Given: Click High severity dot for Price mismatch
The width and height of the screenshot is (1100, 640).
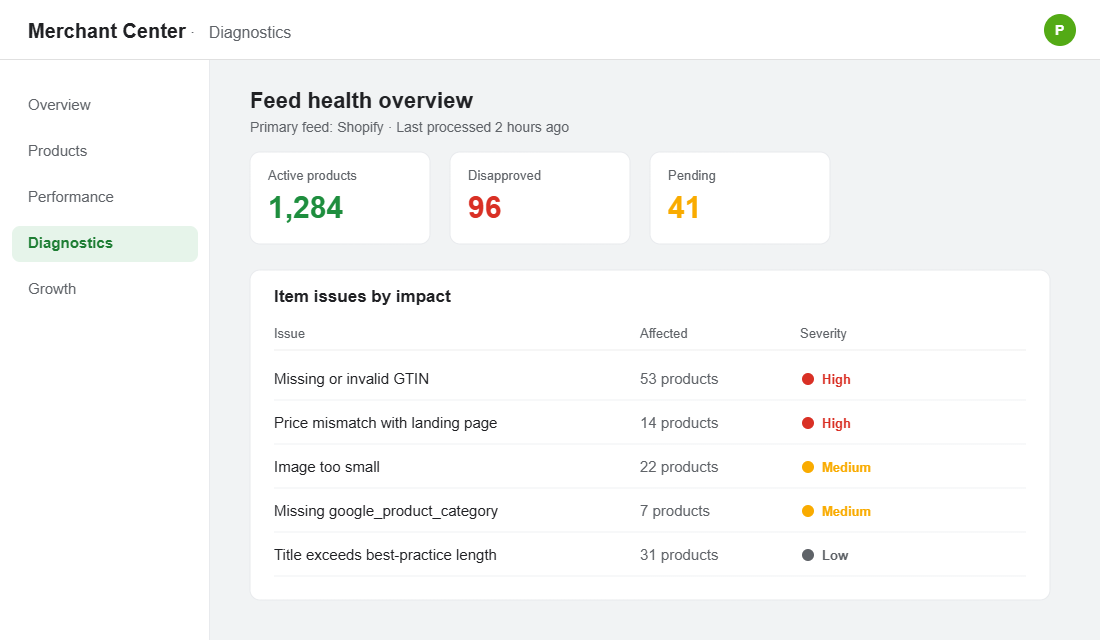Looking at the screenshot, I should (x=807, y=423).
